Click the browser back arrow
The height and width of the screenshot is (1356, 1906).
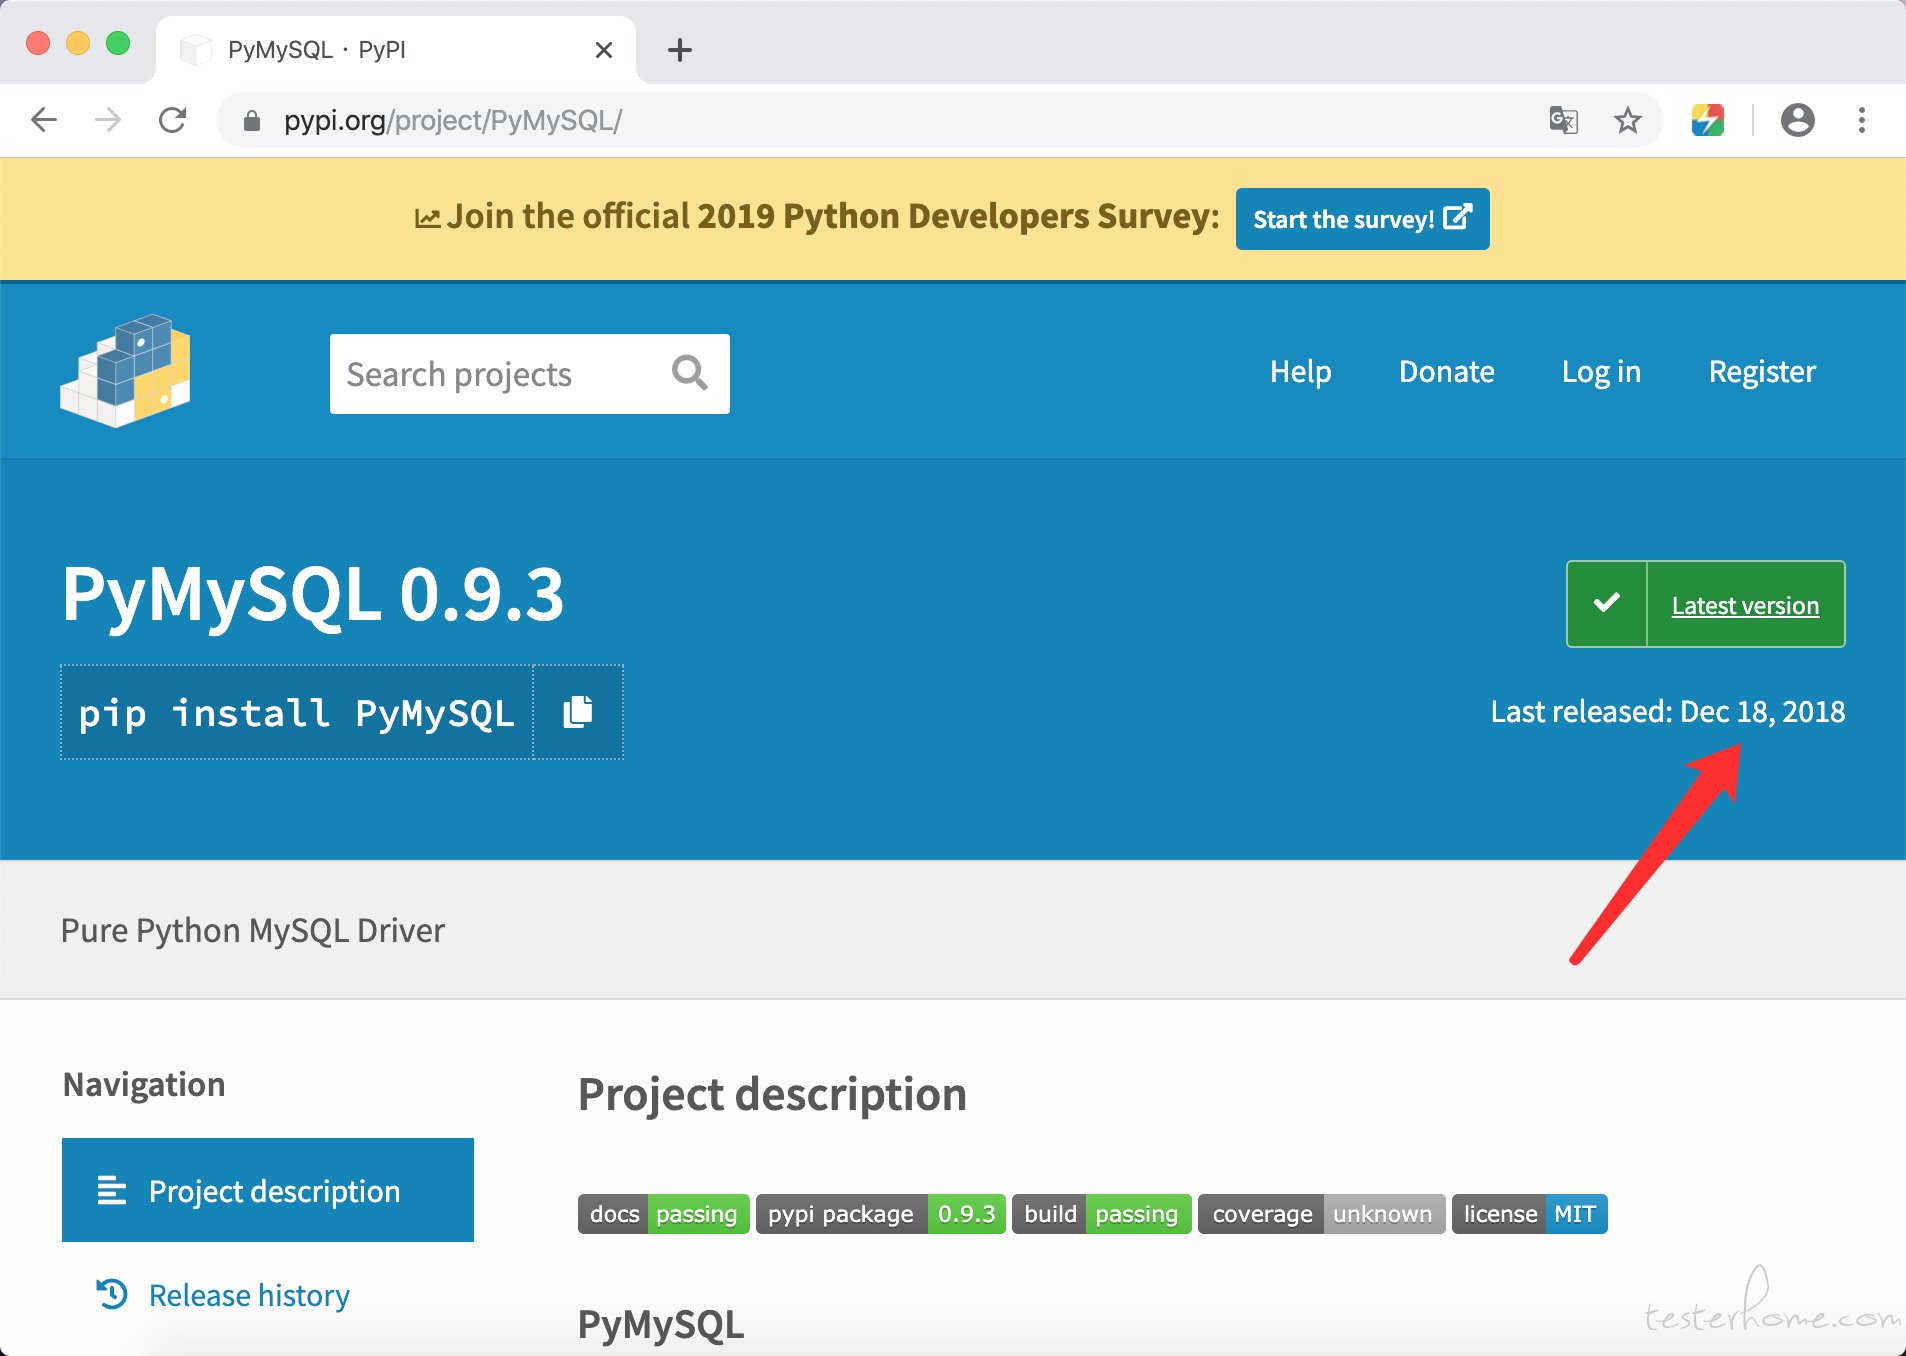coord(44,121)
